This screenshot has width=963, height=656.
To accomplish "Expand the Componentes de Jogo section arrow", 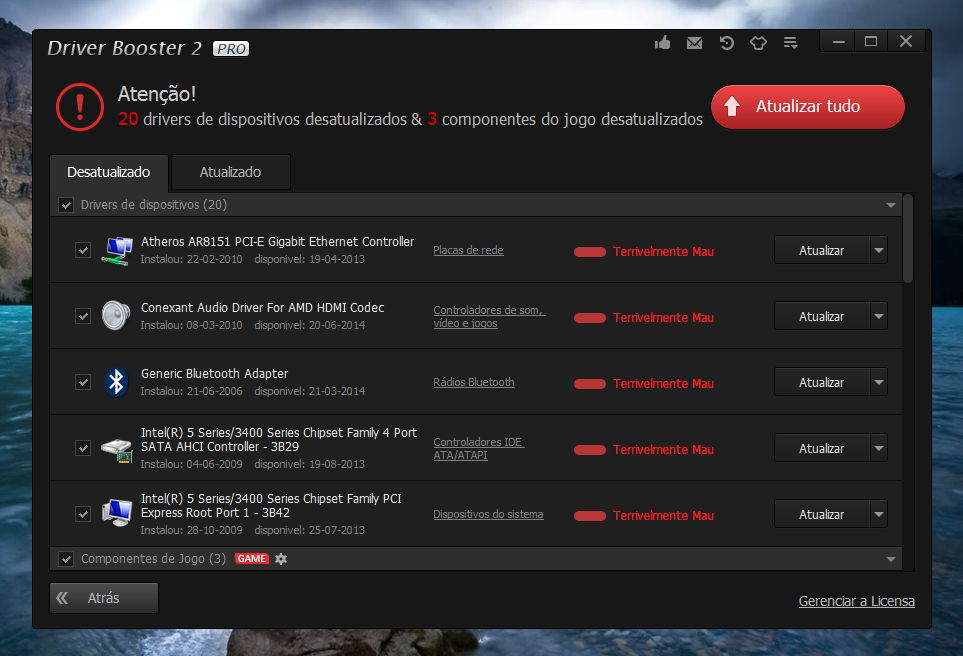I will [891, 559].
